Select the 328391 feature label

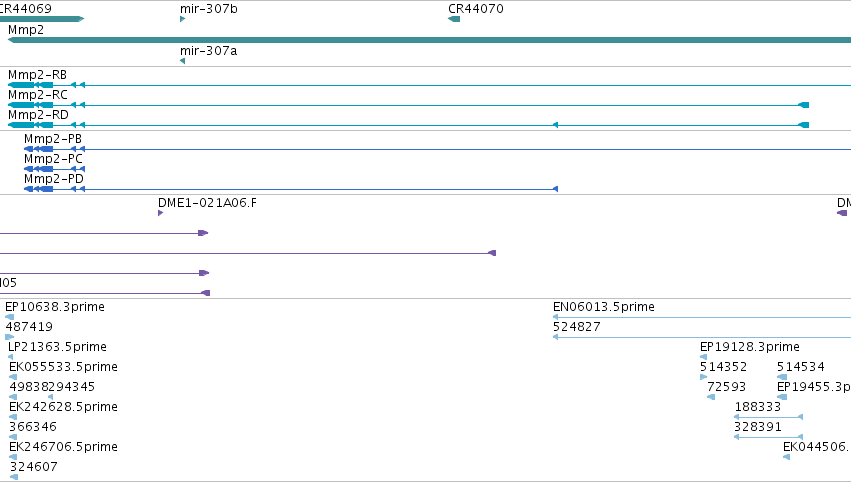coord(758,427)
